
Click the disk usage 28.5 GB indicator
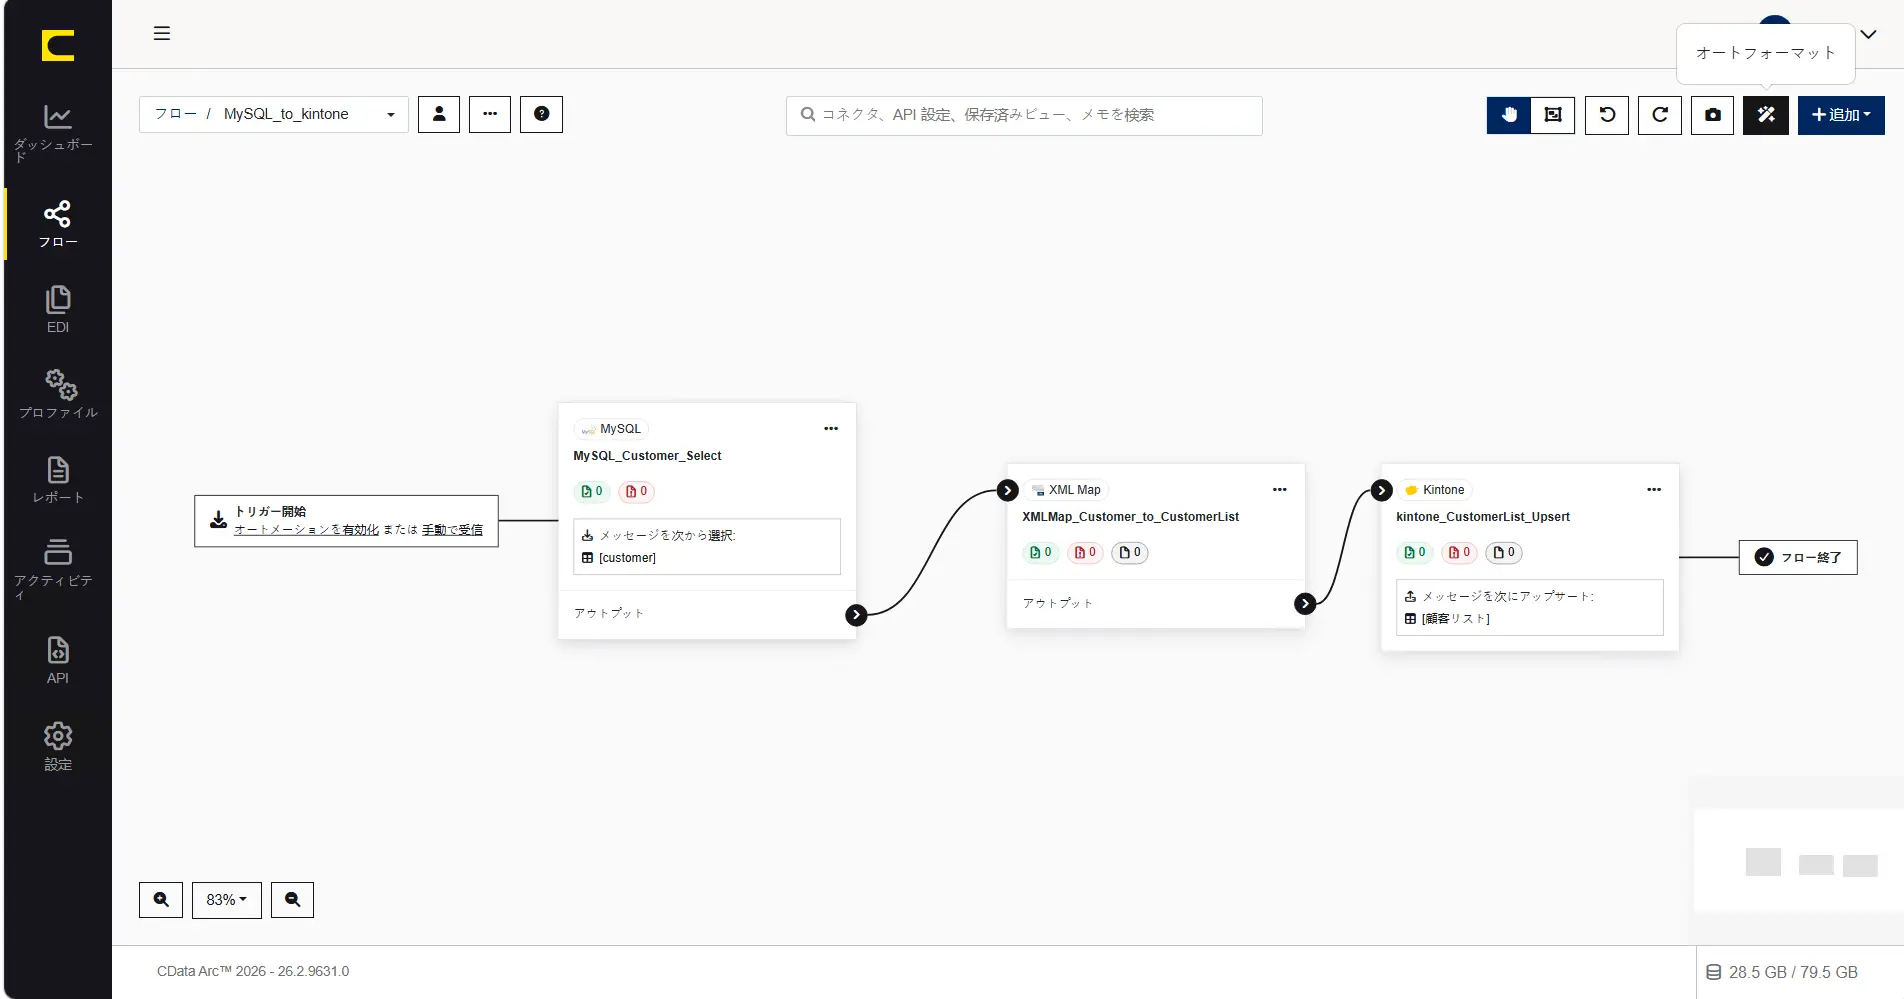[1782, 972]
